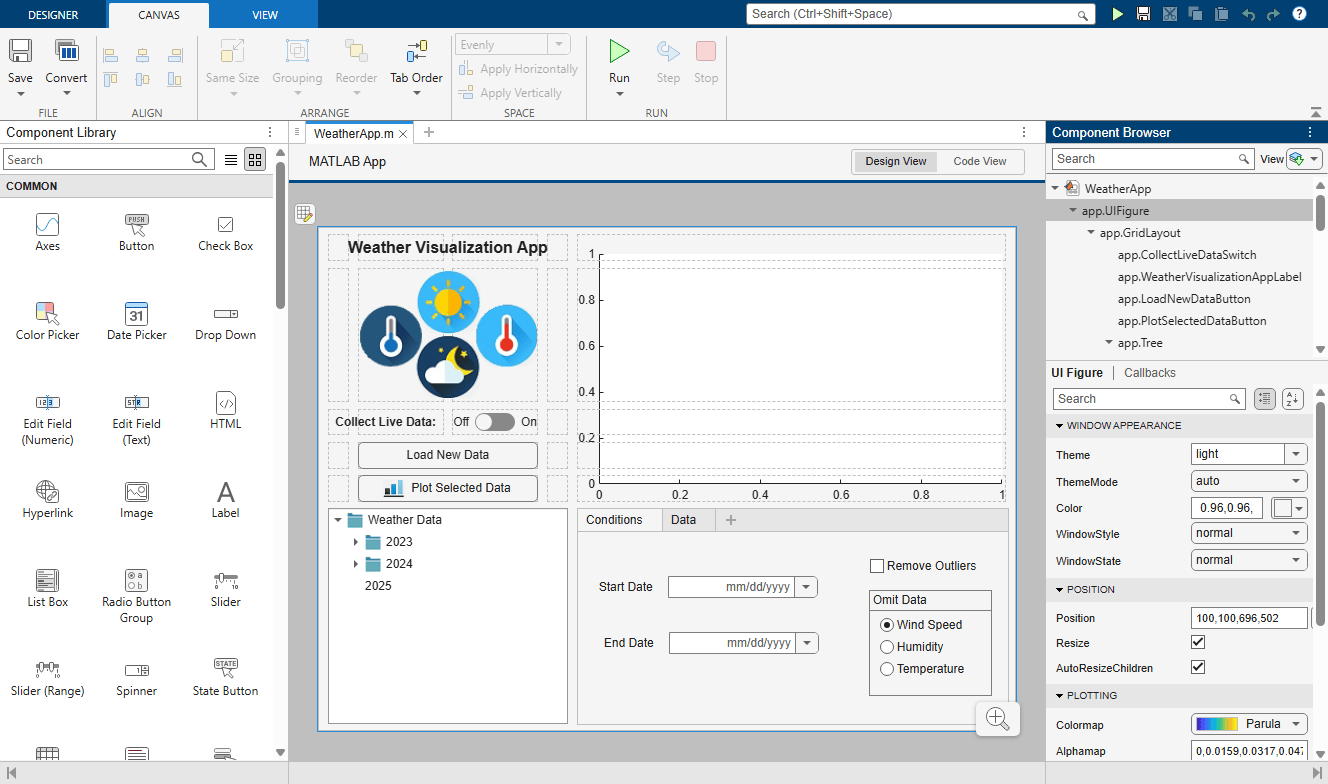Switch to the DESIGNER ribbon tab
Image resolution: width=1328 pixels, height=784 pixels.
point(53,15)
